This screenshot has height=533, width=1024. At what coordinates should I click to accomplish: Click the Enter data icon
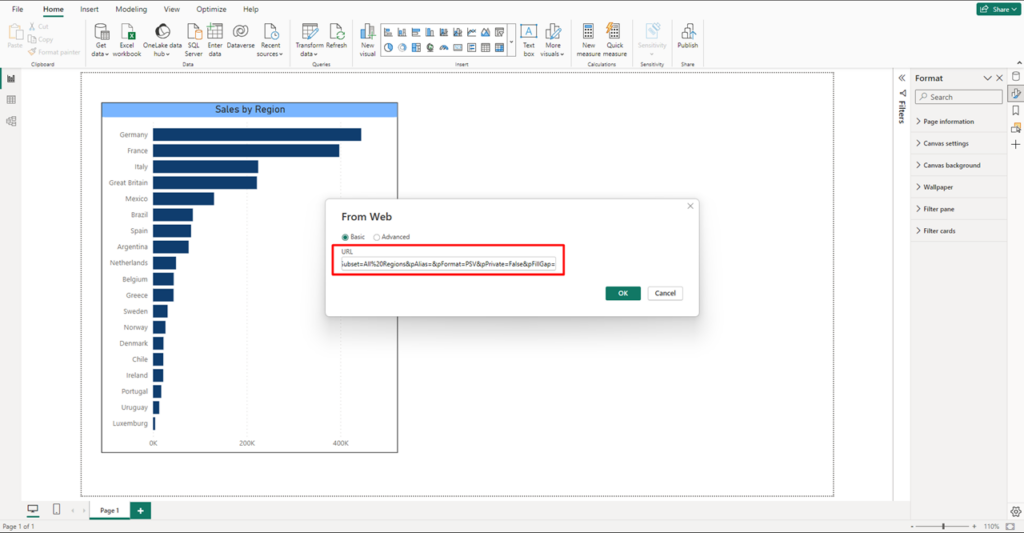click(215, 31)
